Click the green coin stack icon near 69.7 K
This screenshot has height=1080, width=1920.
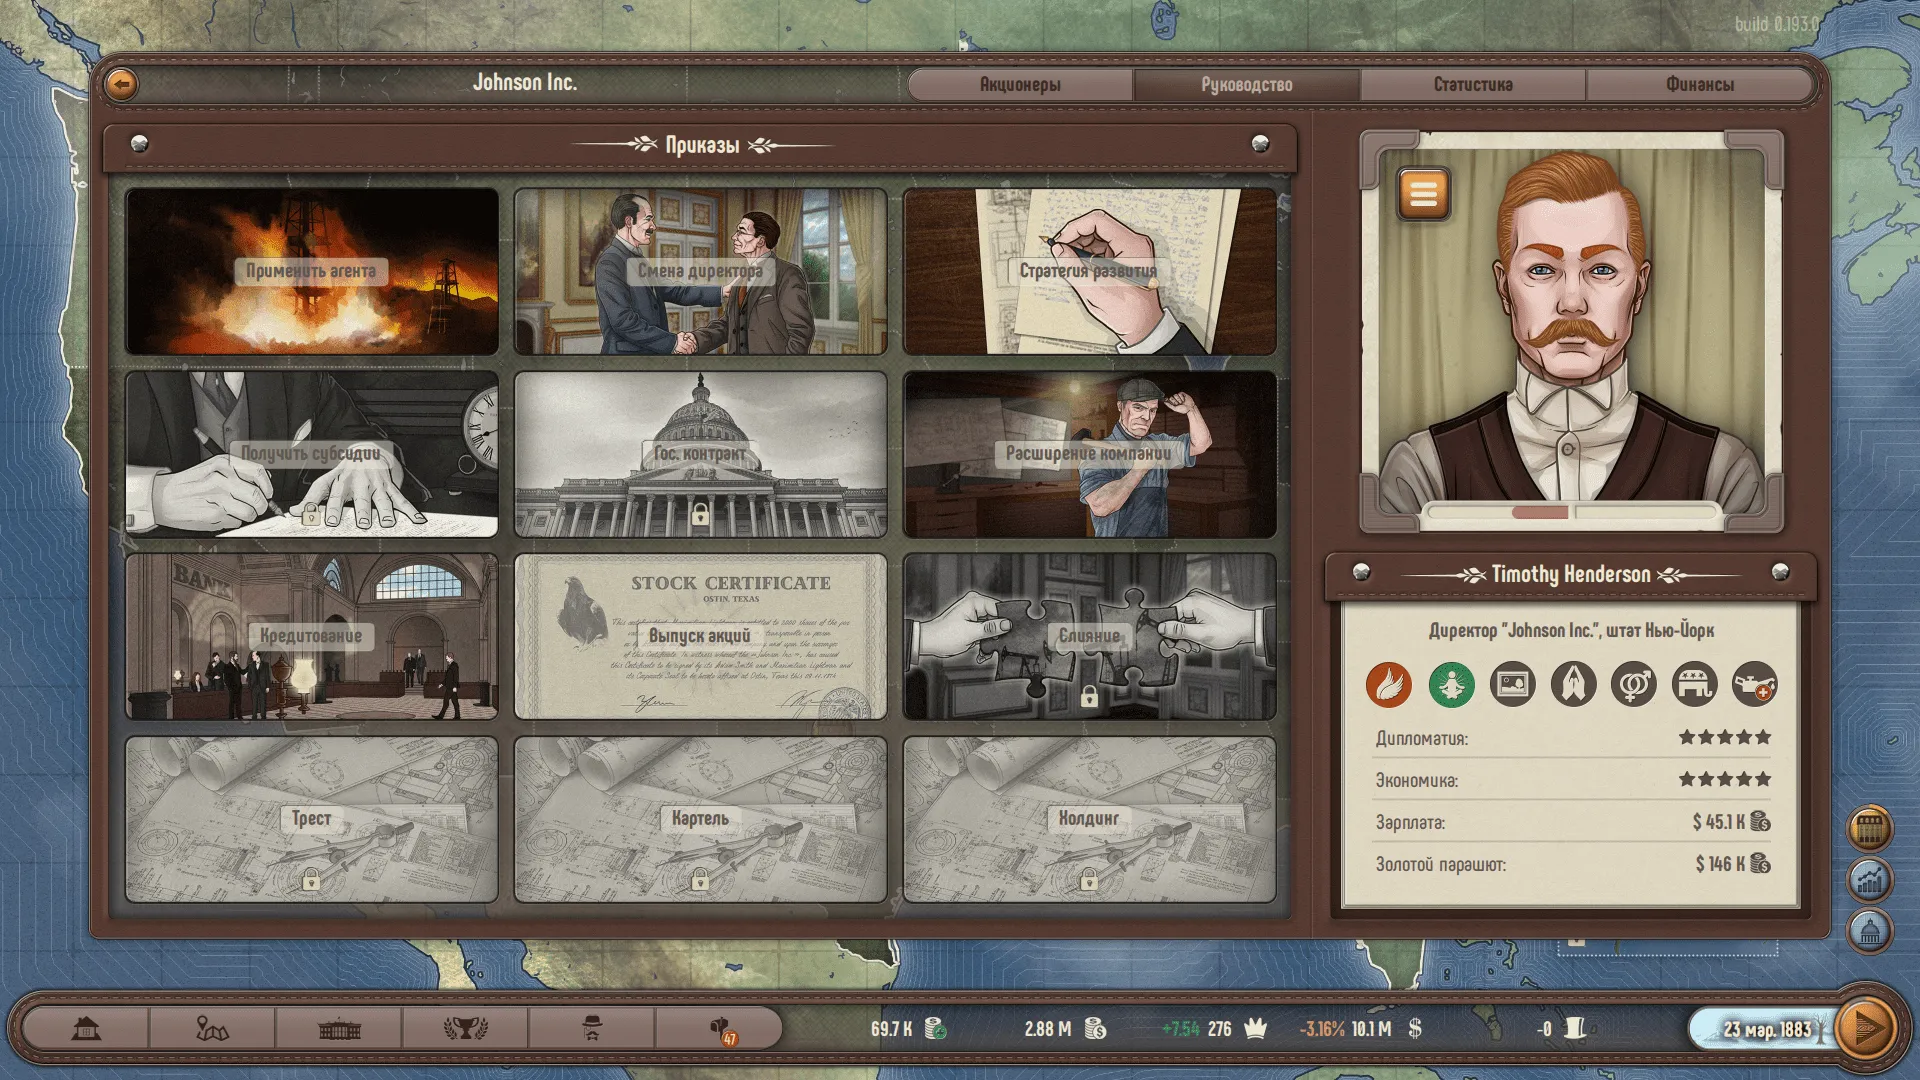(x=935, y=1029)
